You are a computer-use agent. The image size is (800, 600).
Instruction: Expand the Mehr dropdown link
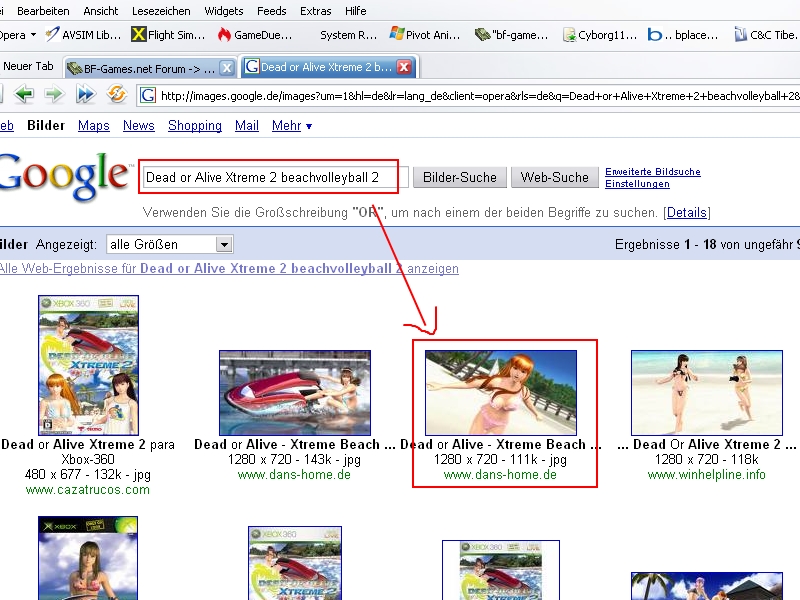point(292,126)
